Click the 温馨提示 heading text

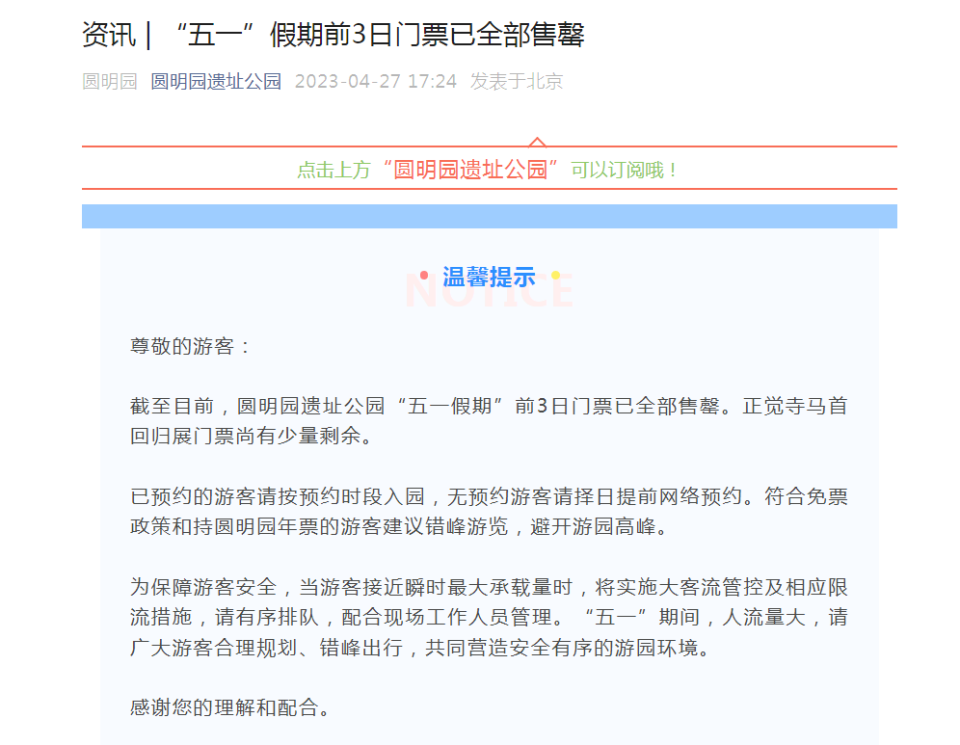tap(490, 277)
